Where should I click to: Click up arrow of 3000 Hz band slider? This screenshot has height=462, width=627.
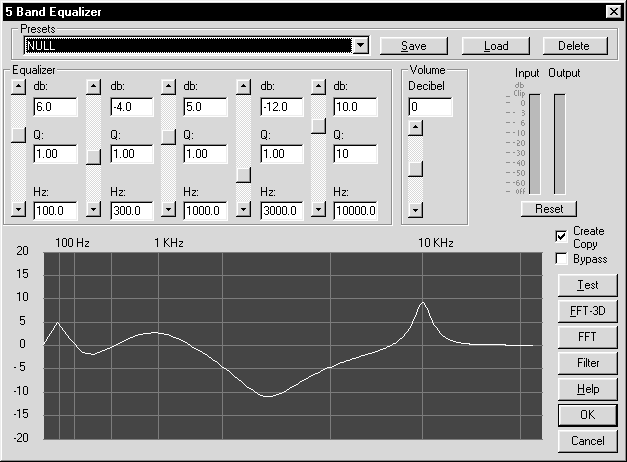[x=243, y=87]
